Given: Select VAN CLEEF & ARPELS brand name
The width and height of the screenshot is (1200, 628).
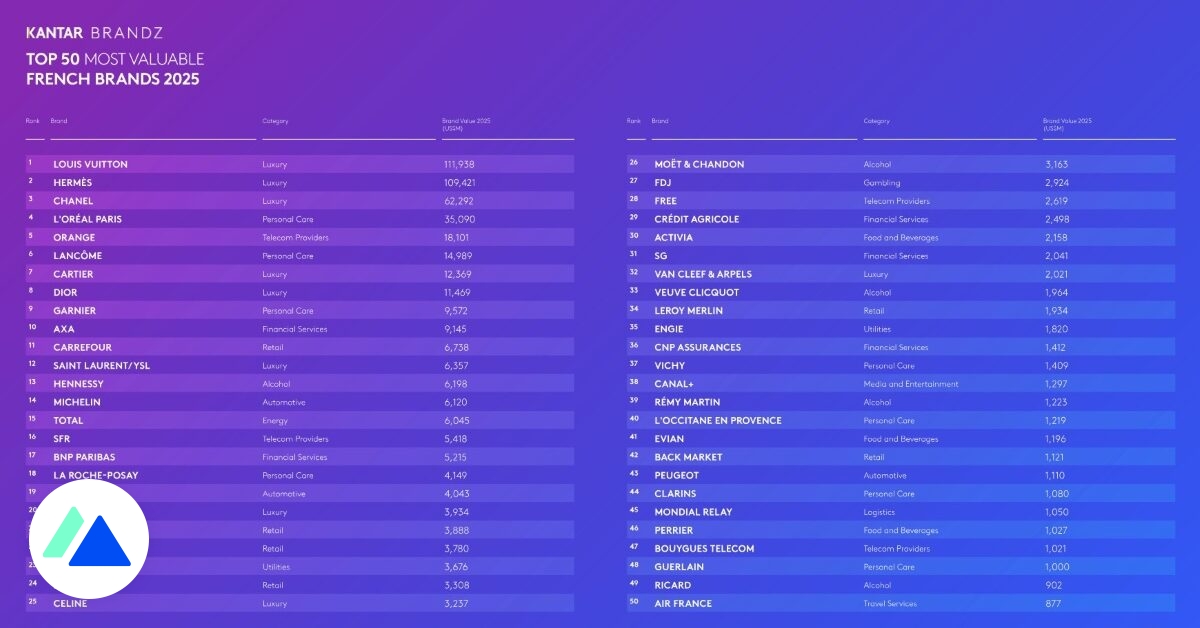Looking at the screenshot, I should pos(703,274).
